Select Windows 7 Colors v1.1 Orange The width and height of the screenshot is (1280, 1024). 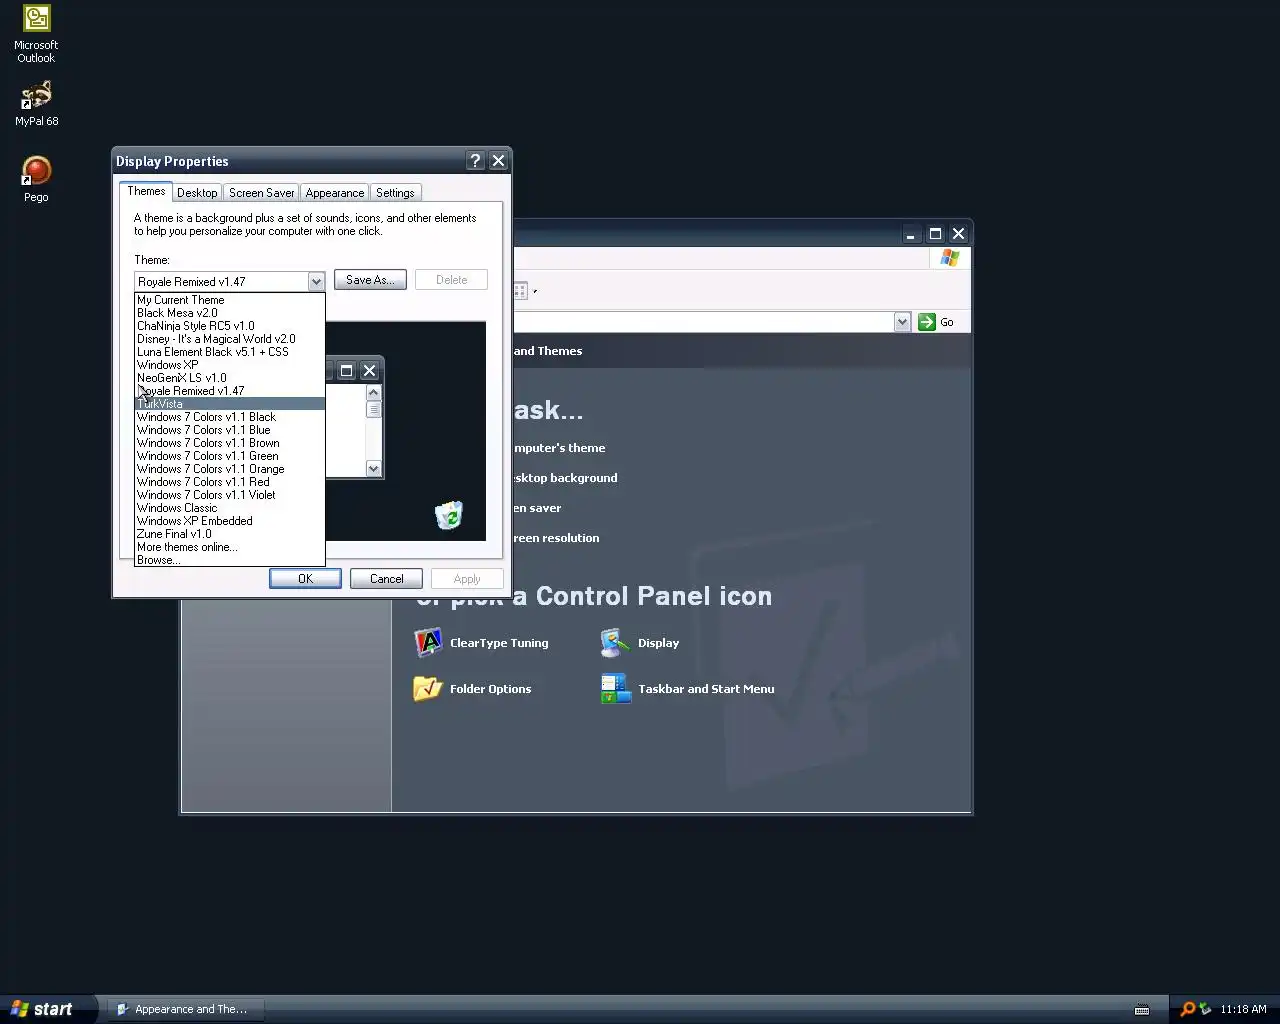[x=230, y=469]
